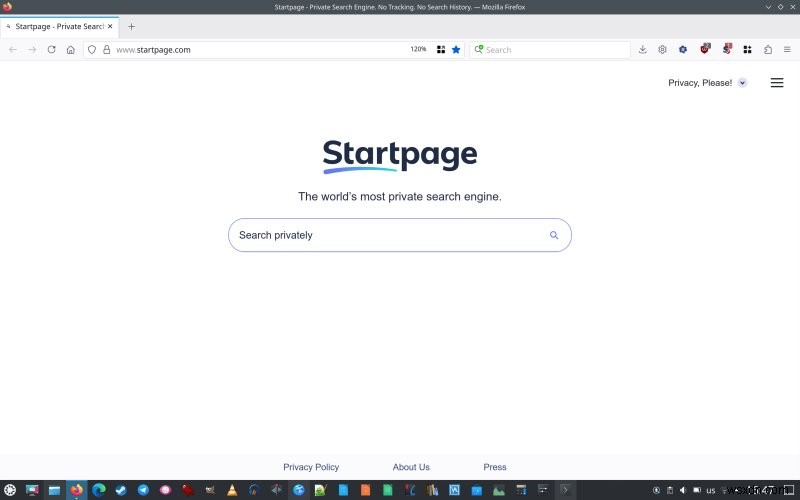Launch Telegram from the taskbar
This screenshot has width=800, height=500.
[143, 490]
